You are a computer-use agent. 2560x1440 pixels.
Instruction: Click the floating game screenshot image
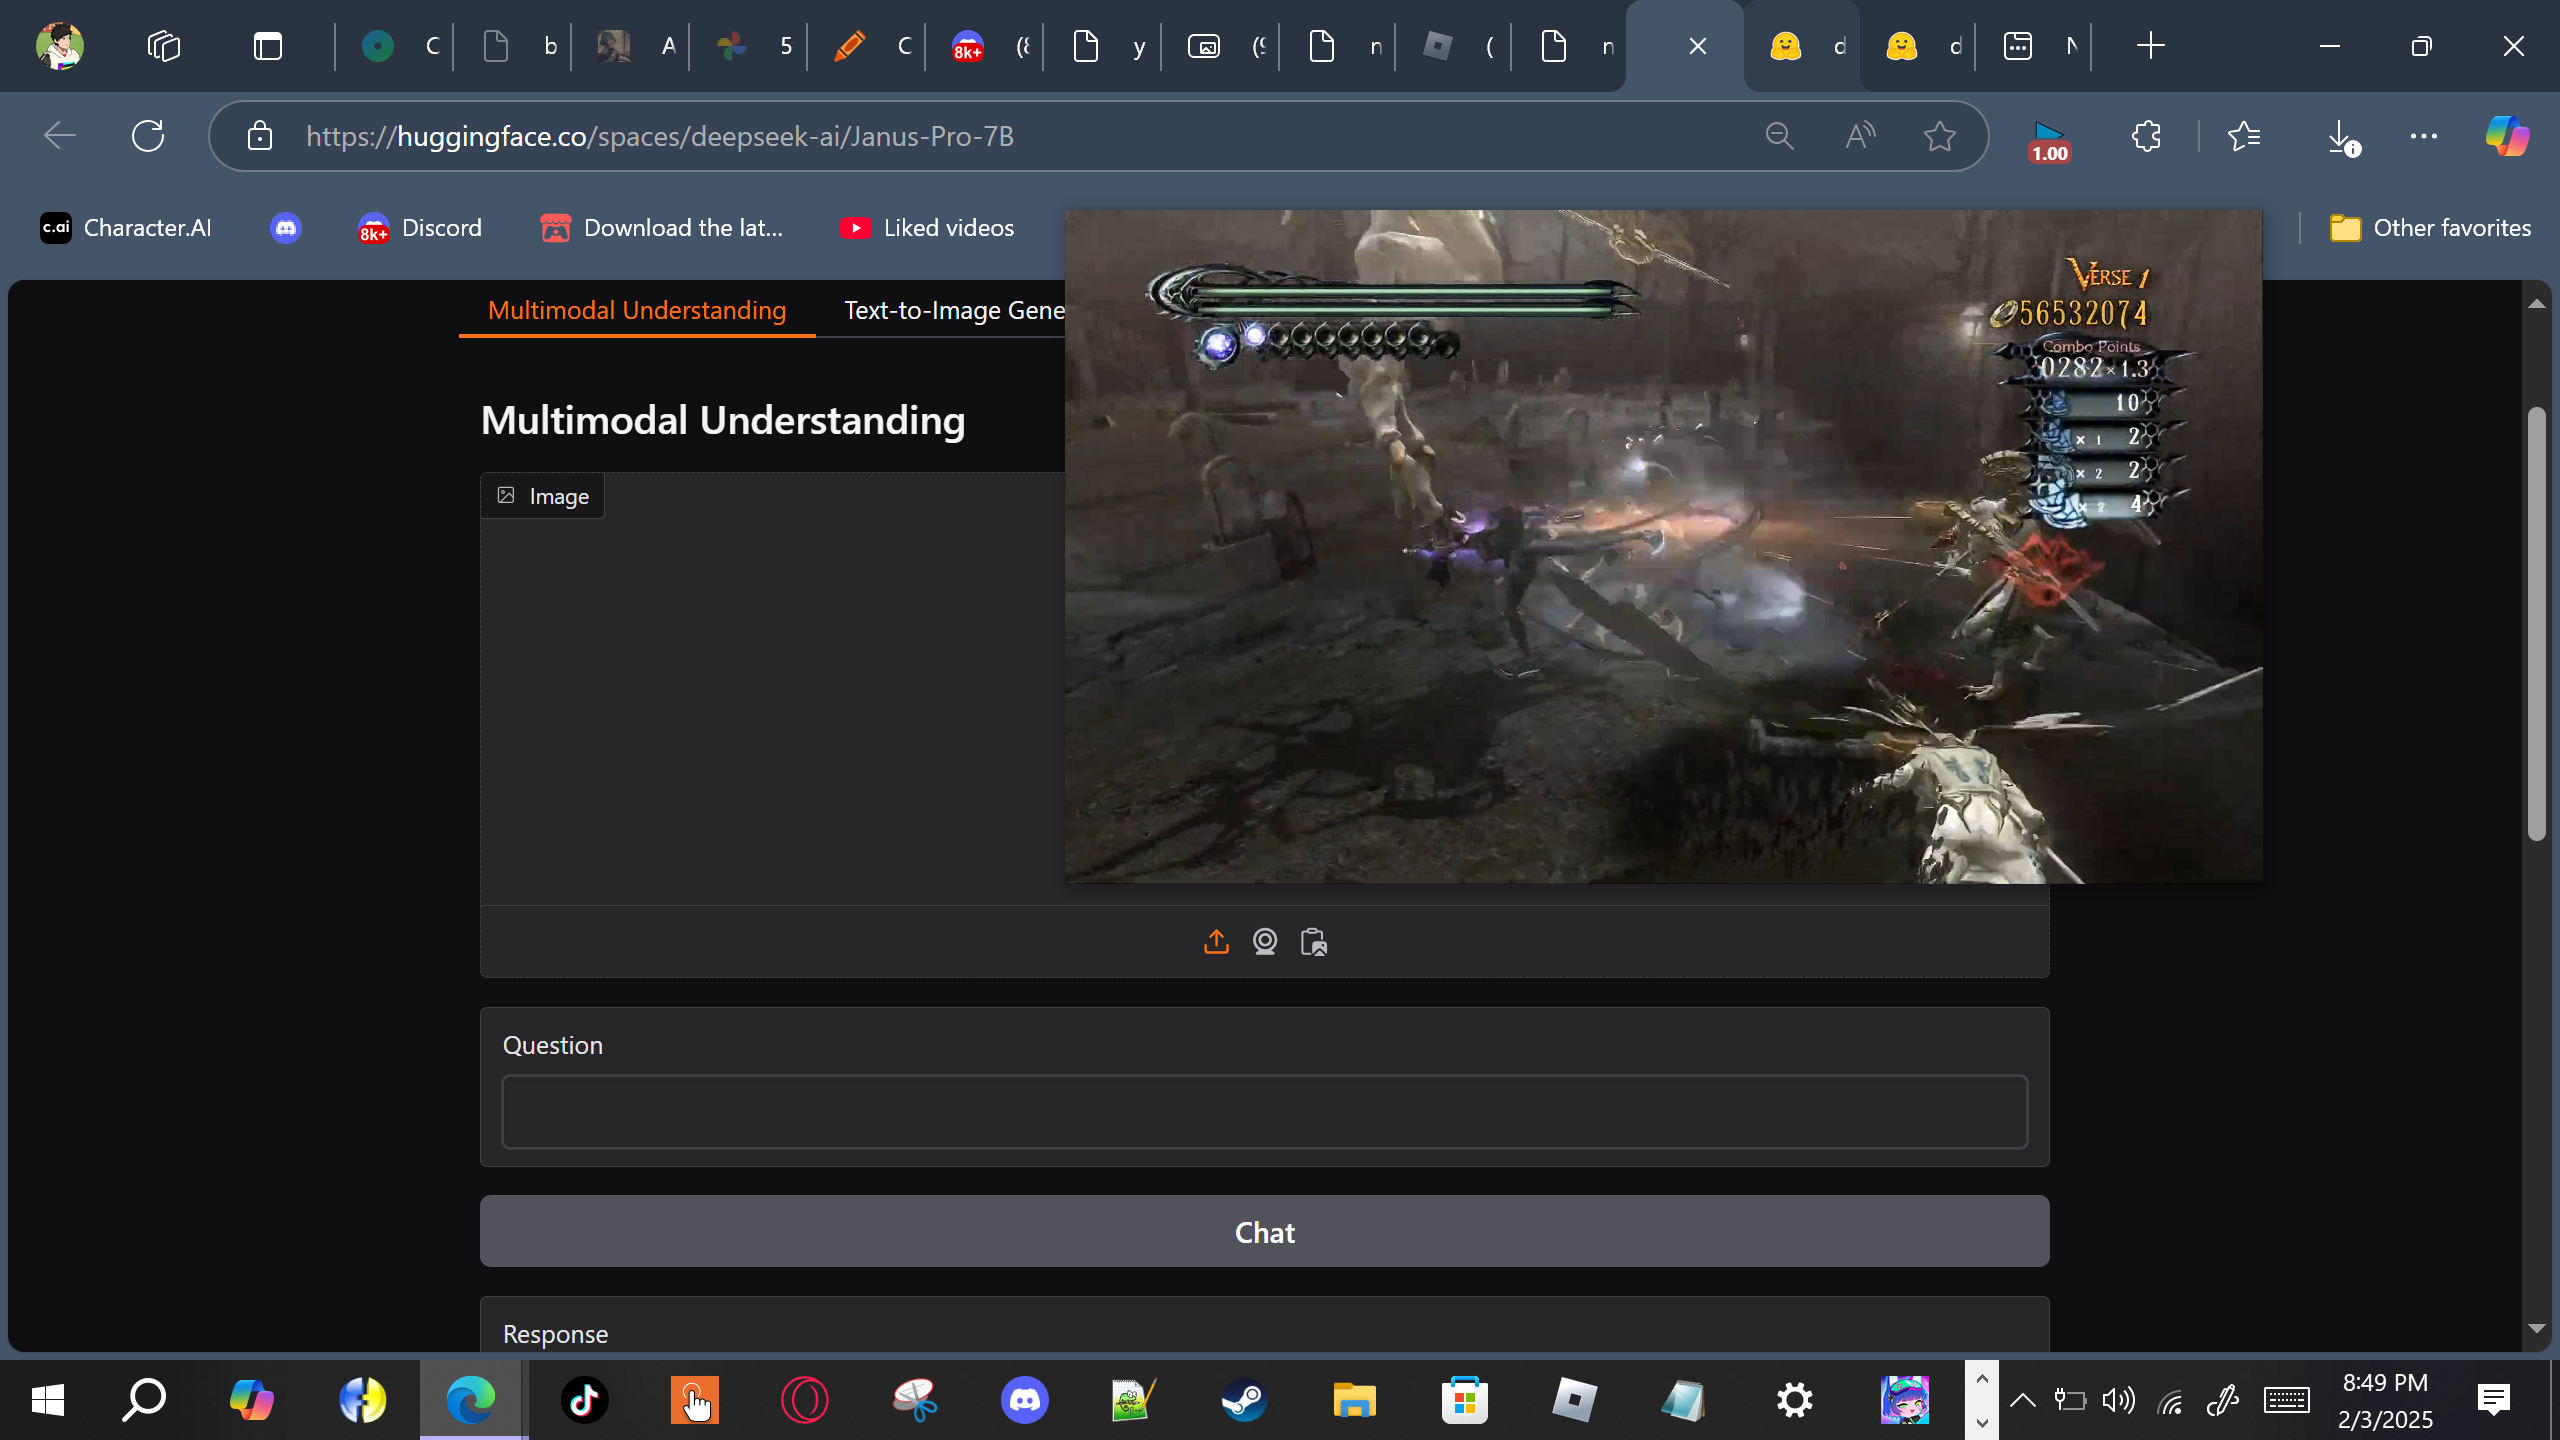click(x=1663, y=546)
